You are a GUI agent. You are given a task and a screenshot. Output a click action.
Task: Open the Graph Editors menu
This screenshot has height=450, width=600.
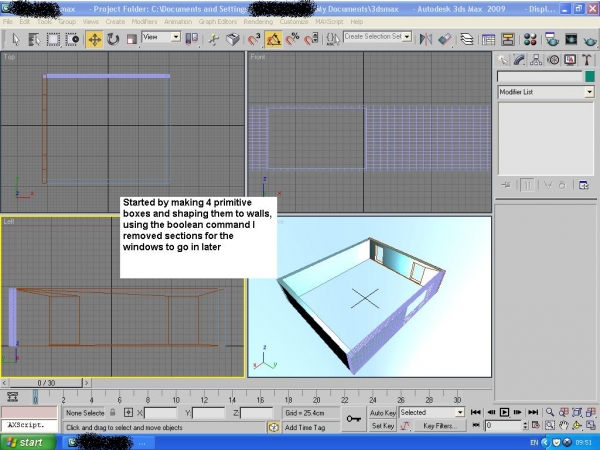click(218, 22)
